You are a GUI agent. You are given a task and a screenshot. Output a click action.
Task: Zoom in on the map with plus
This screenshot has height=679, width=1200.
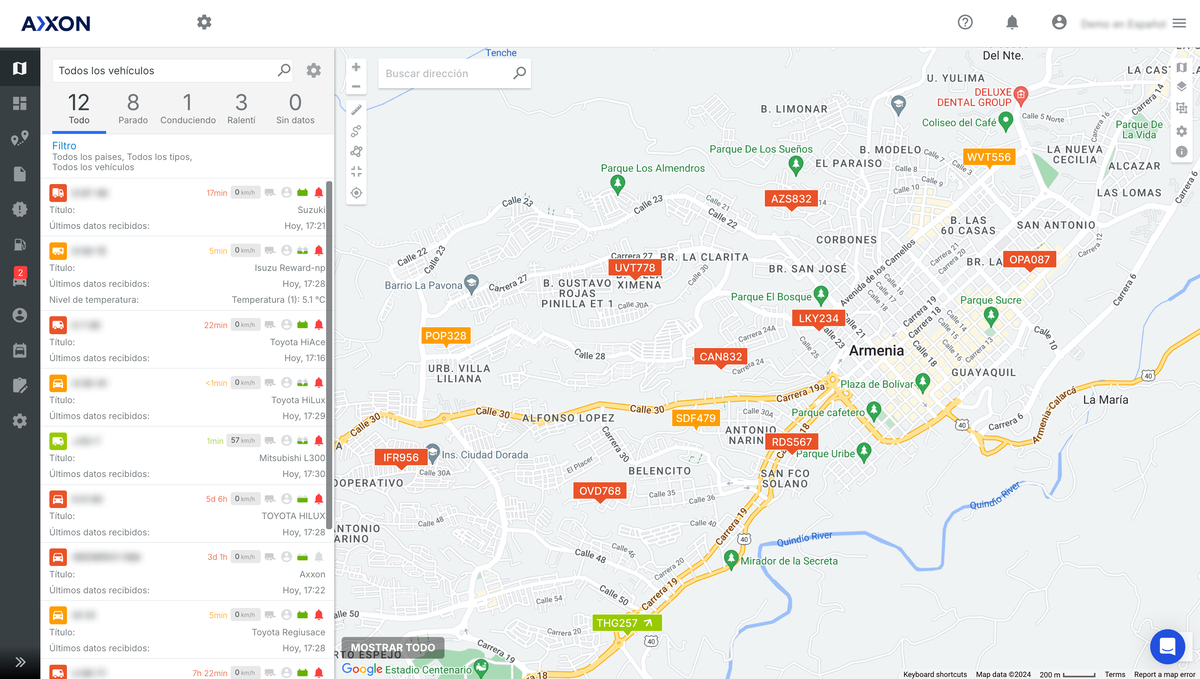click(356, 67)
